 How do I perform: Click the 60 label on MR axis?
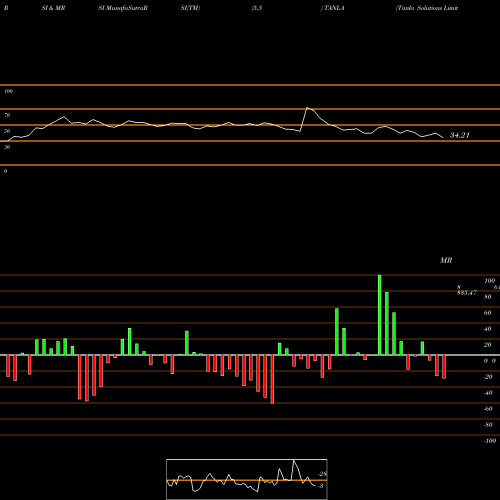coord(487,313)
